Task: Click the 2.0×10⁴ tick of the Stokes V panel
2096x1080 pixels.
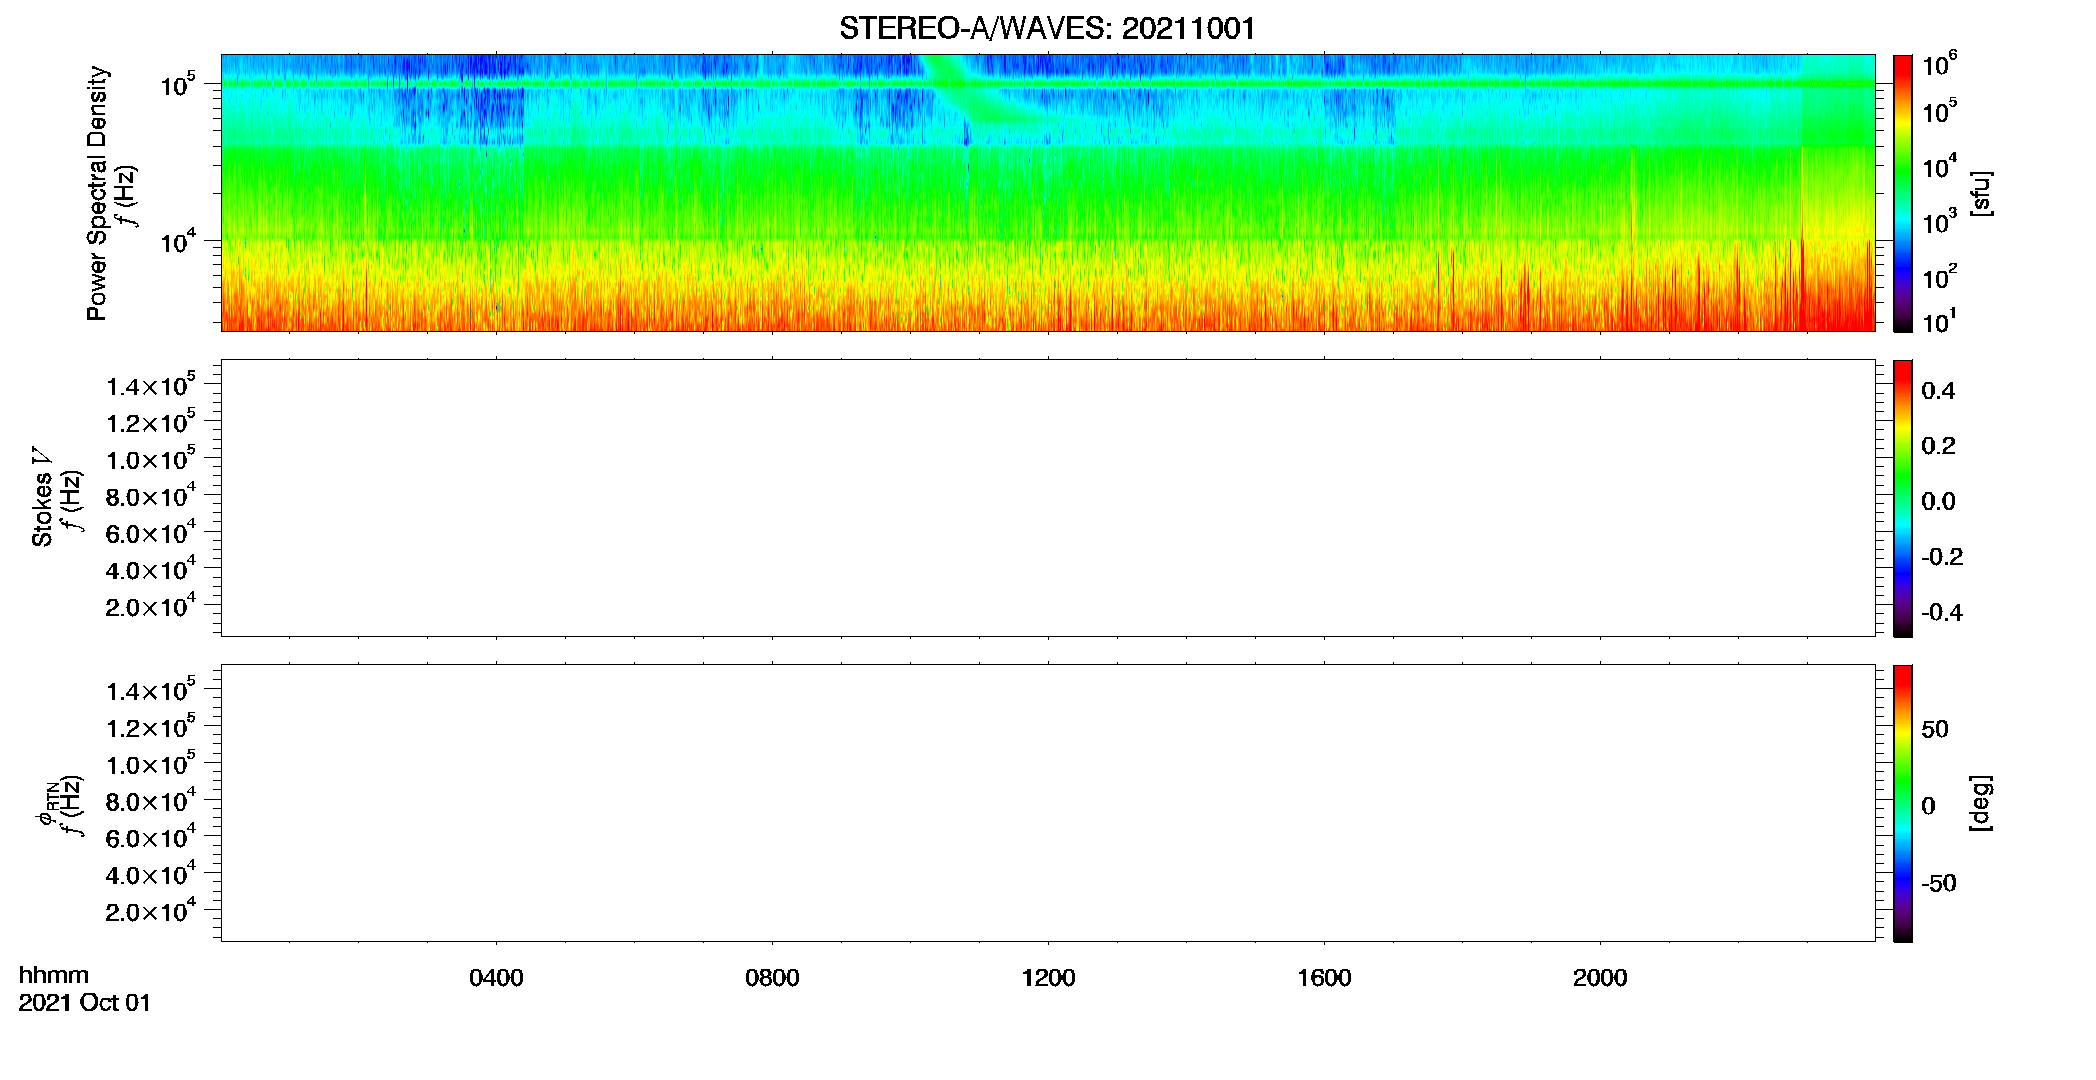Action: tap(151, 605)
